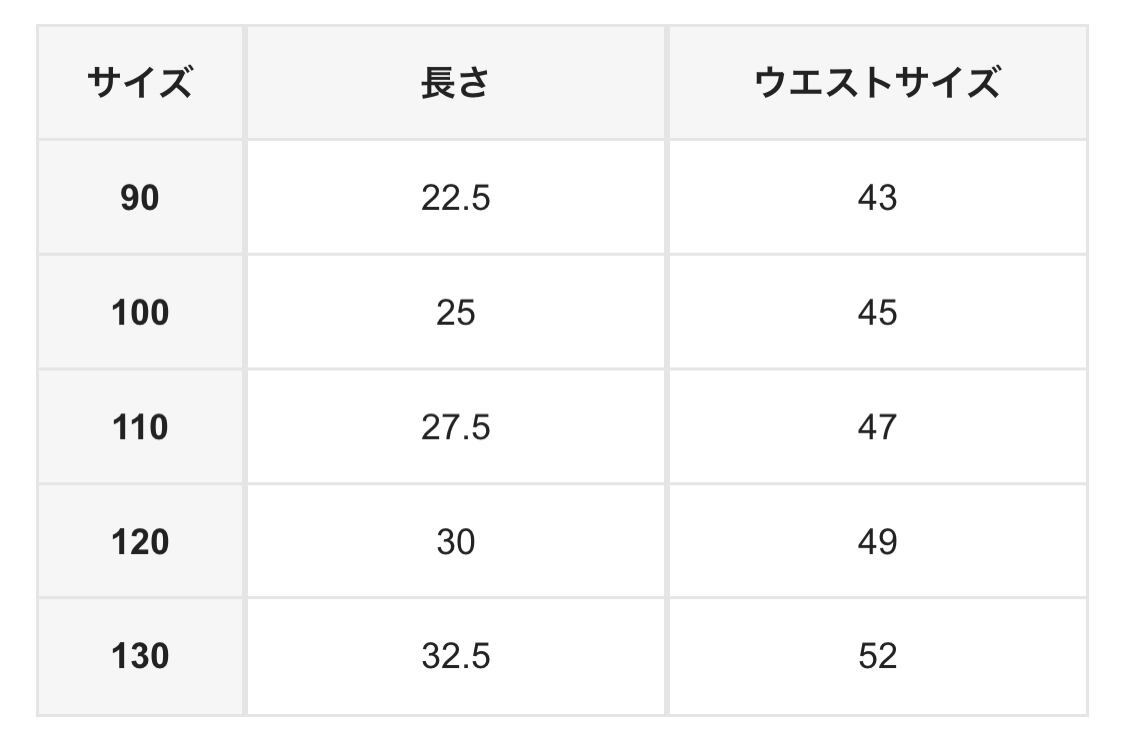Select the size 130 row label
This screenshot has width=1125, height=742.
(140, 657)
